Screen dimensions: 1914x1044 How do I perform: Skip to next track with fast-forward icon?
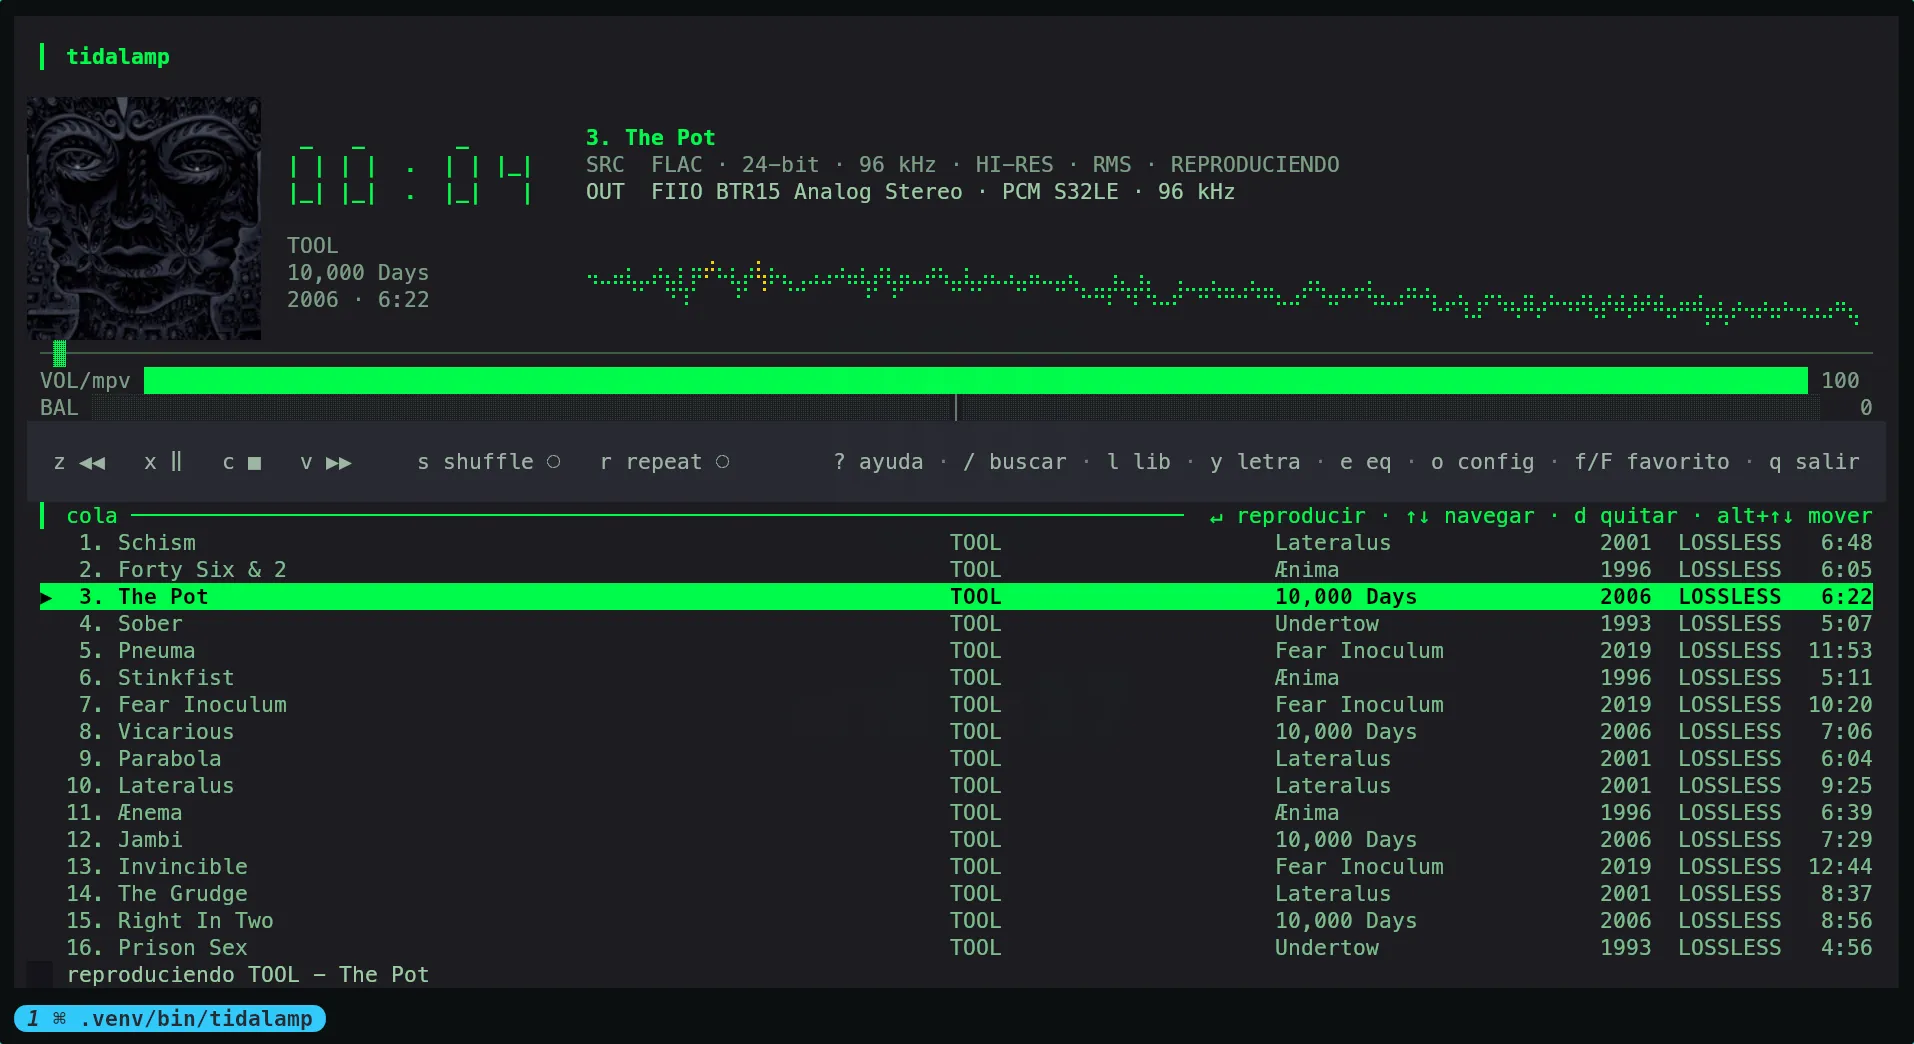(339, 462)
